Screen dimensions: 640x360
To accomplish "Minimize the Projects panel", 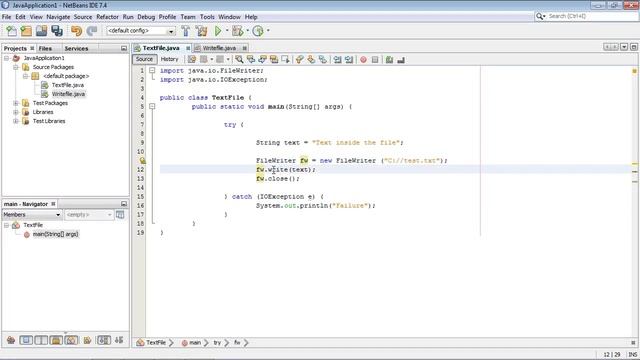I will 124,49.
